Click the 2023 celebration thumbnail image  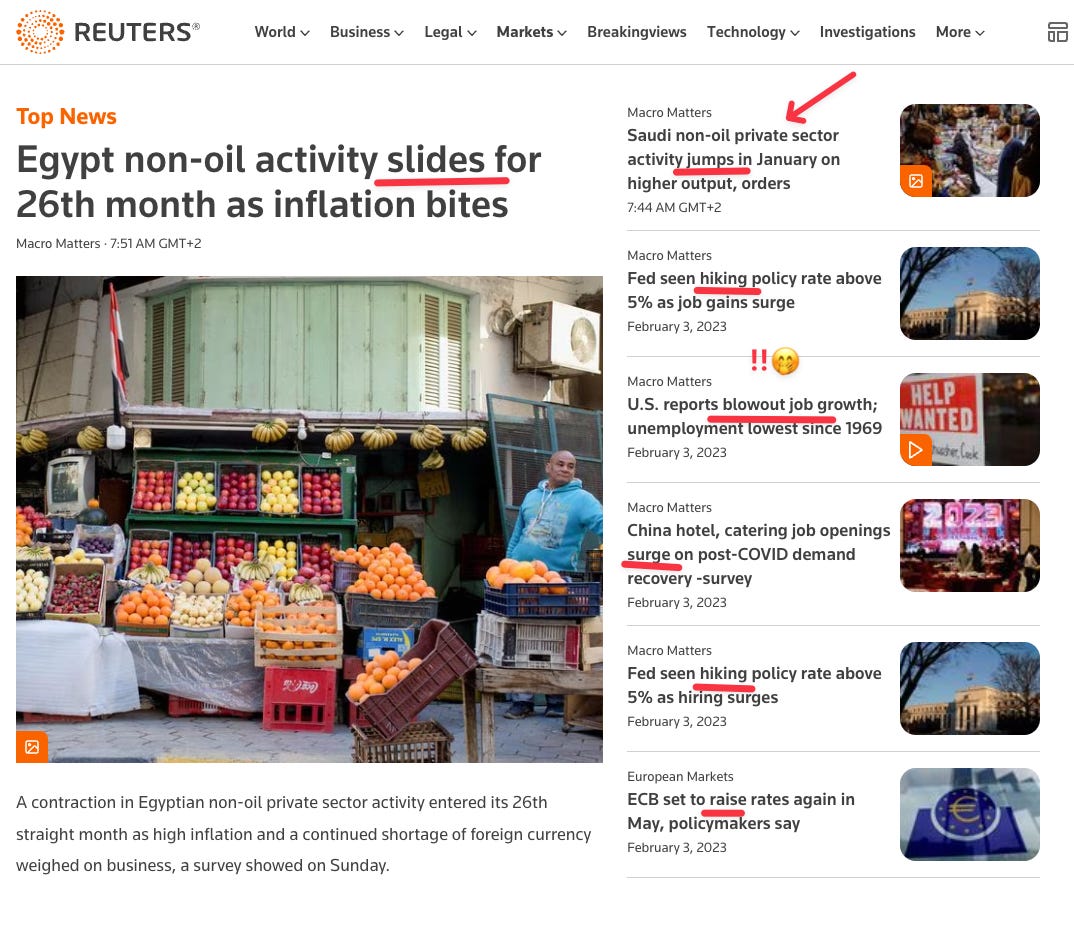coord(969,545)
